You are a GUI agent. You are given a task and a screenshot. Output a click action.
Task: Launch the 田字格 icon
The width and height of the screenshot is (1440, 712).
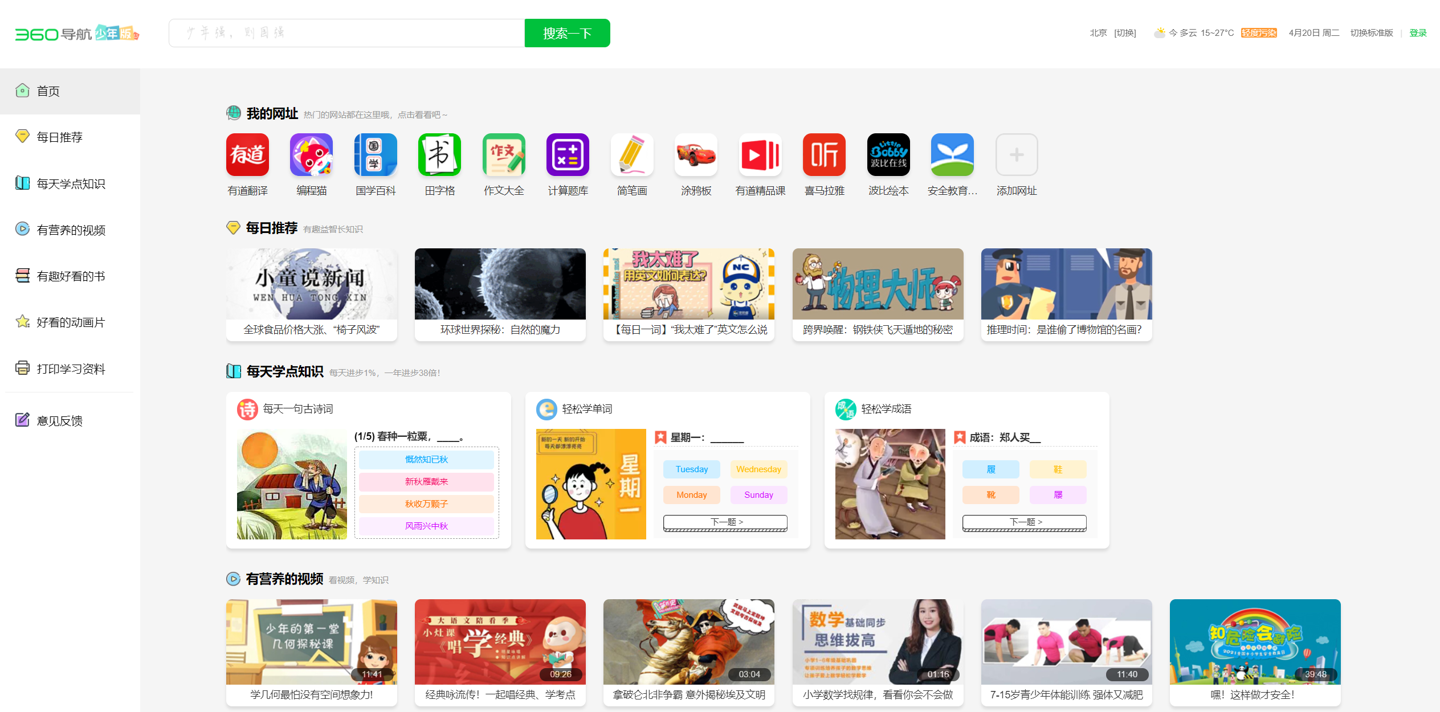point(439,155)
